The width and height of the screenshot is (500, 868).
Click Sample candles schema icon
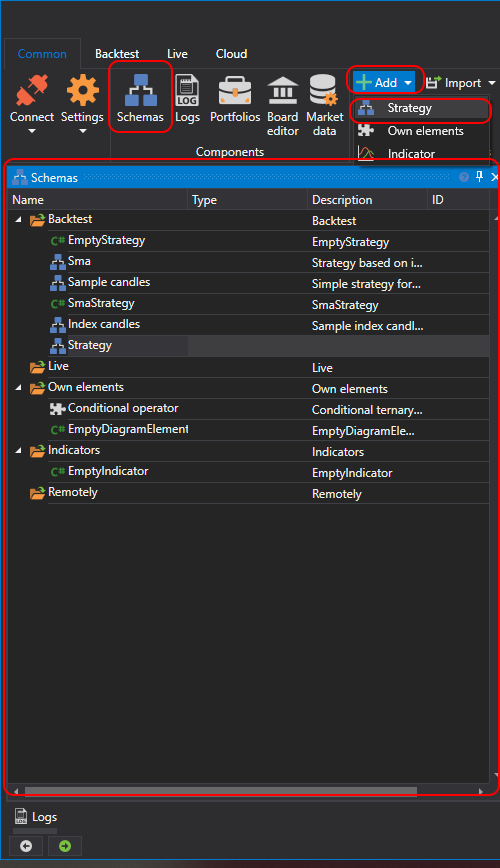[58, 283]
